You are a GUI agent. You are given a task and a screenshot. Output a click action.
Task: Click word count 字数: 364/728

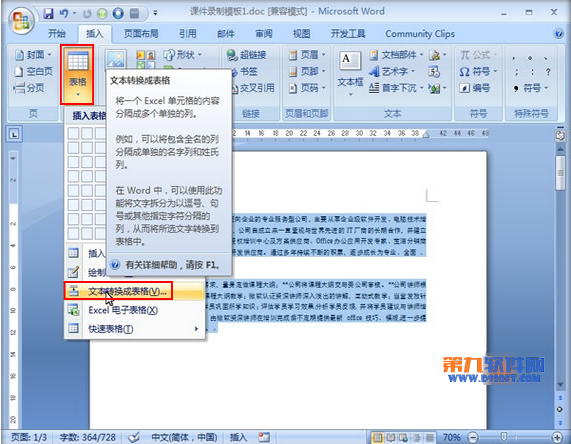coord(87,437)
